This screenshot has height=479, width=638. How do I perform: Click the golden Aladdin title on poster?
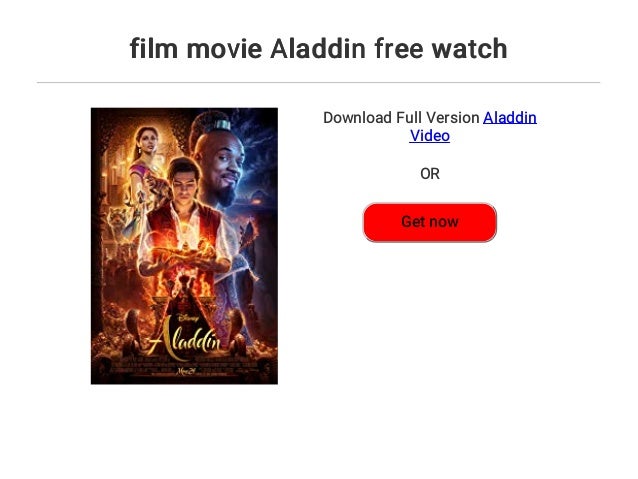click(x=185, y=340)
